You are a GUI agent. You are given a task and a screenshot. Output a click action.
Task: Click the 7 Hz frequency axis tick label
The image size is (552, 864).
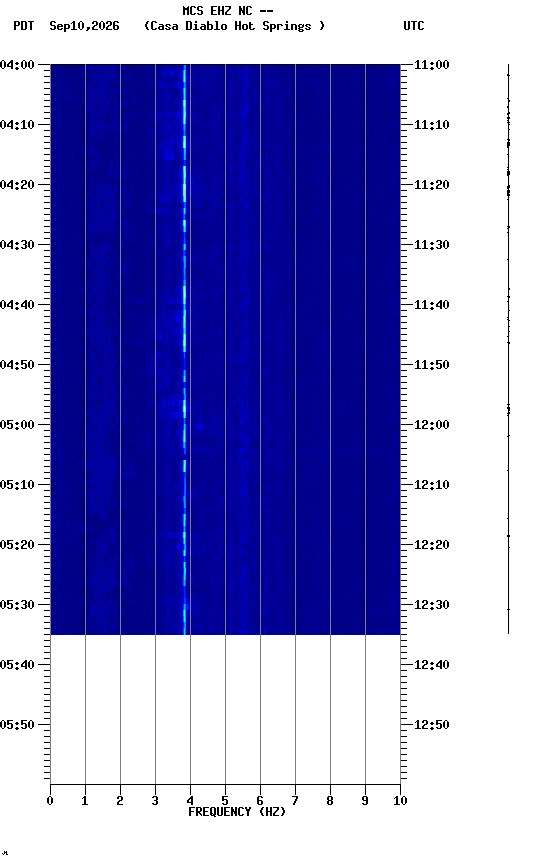point(295,801)
